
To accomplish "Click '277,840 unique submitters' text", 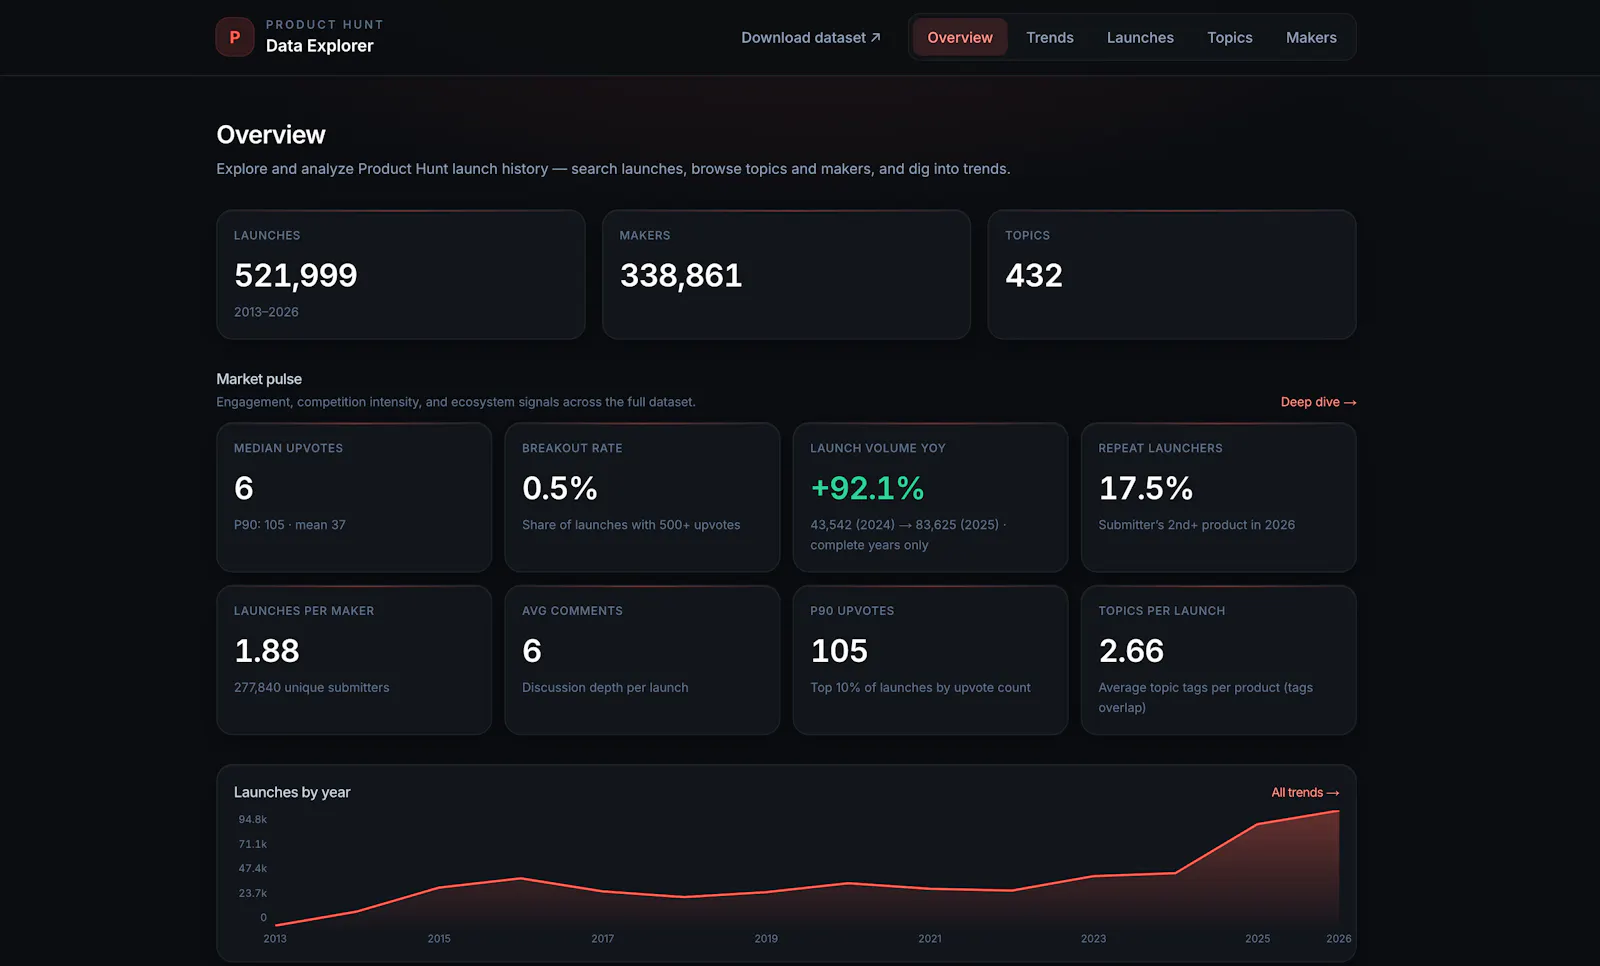I will tap(312, 688).
